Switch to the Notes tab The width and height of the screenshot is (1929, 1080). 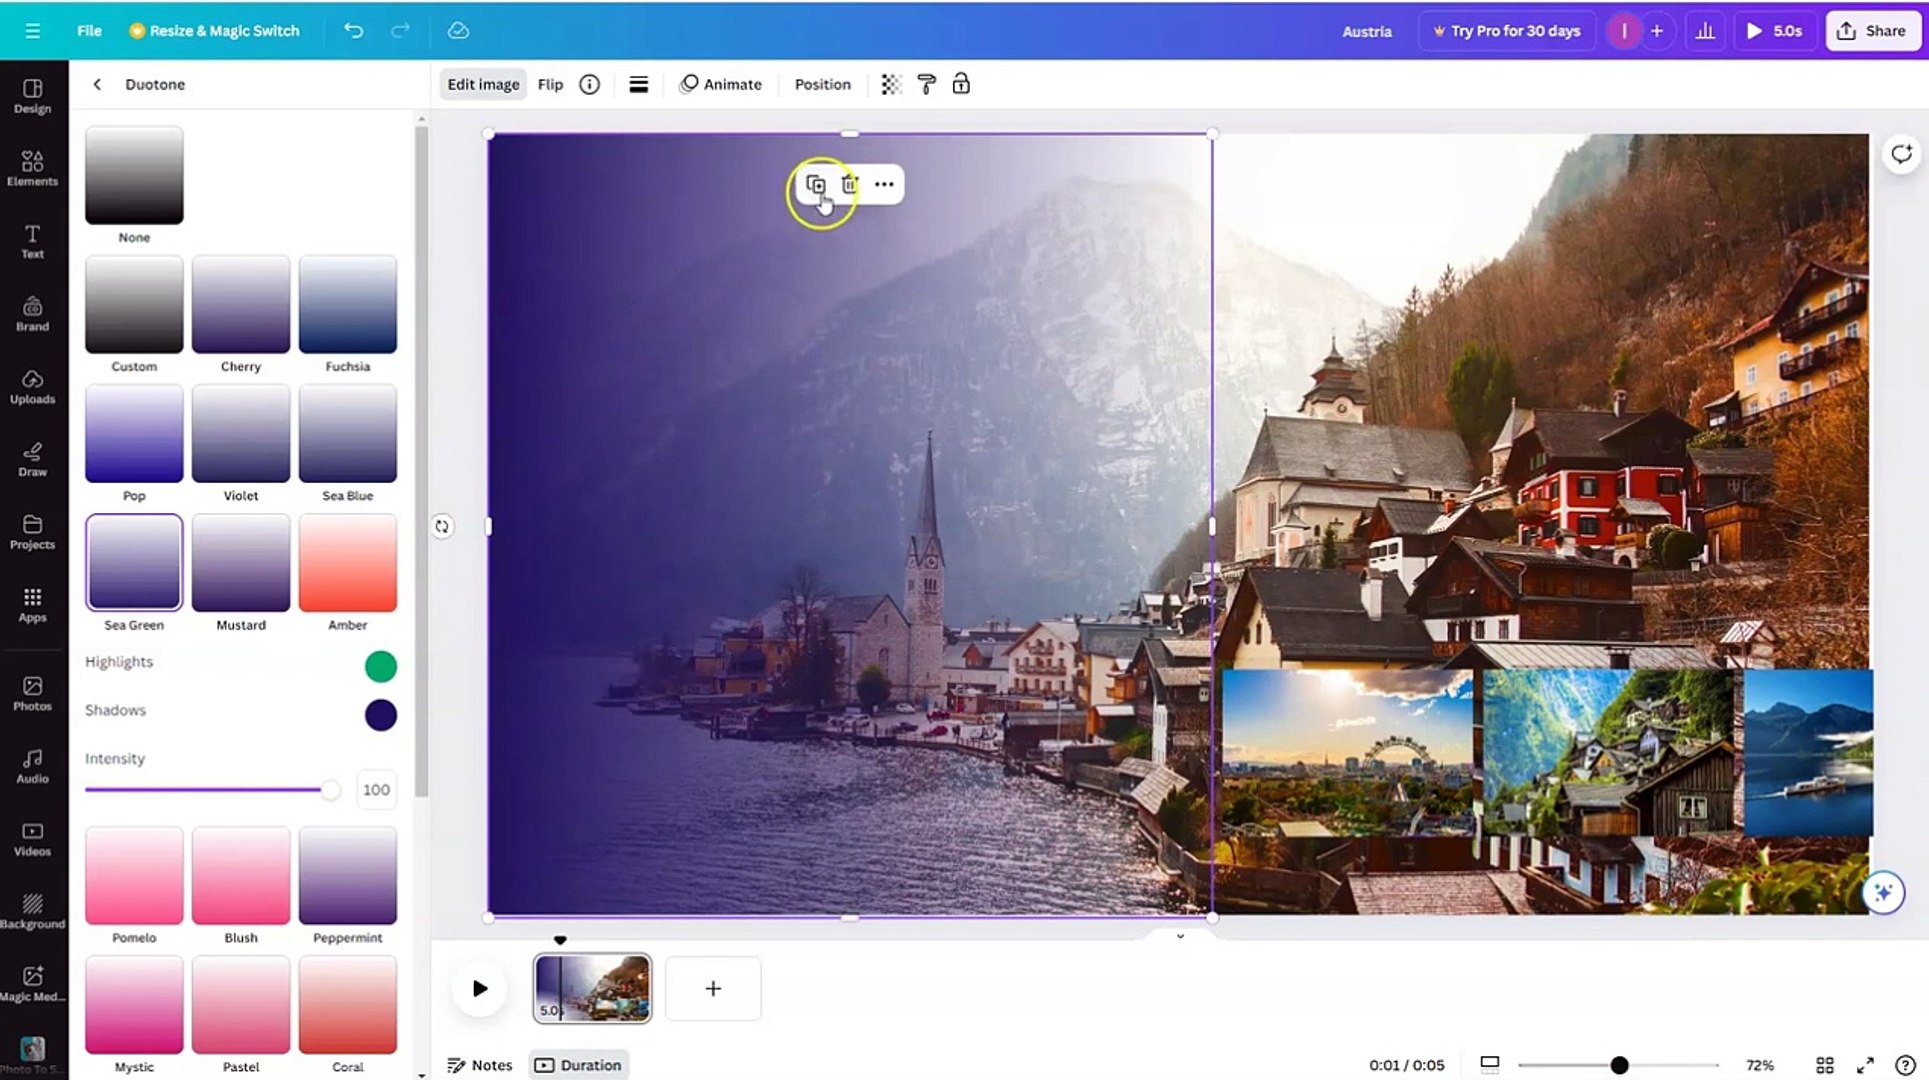point(479,1064)
